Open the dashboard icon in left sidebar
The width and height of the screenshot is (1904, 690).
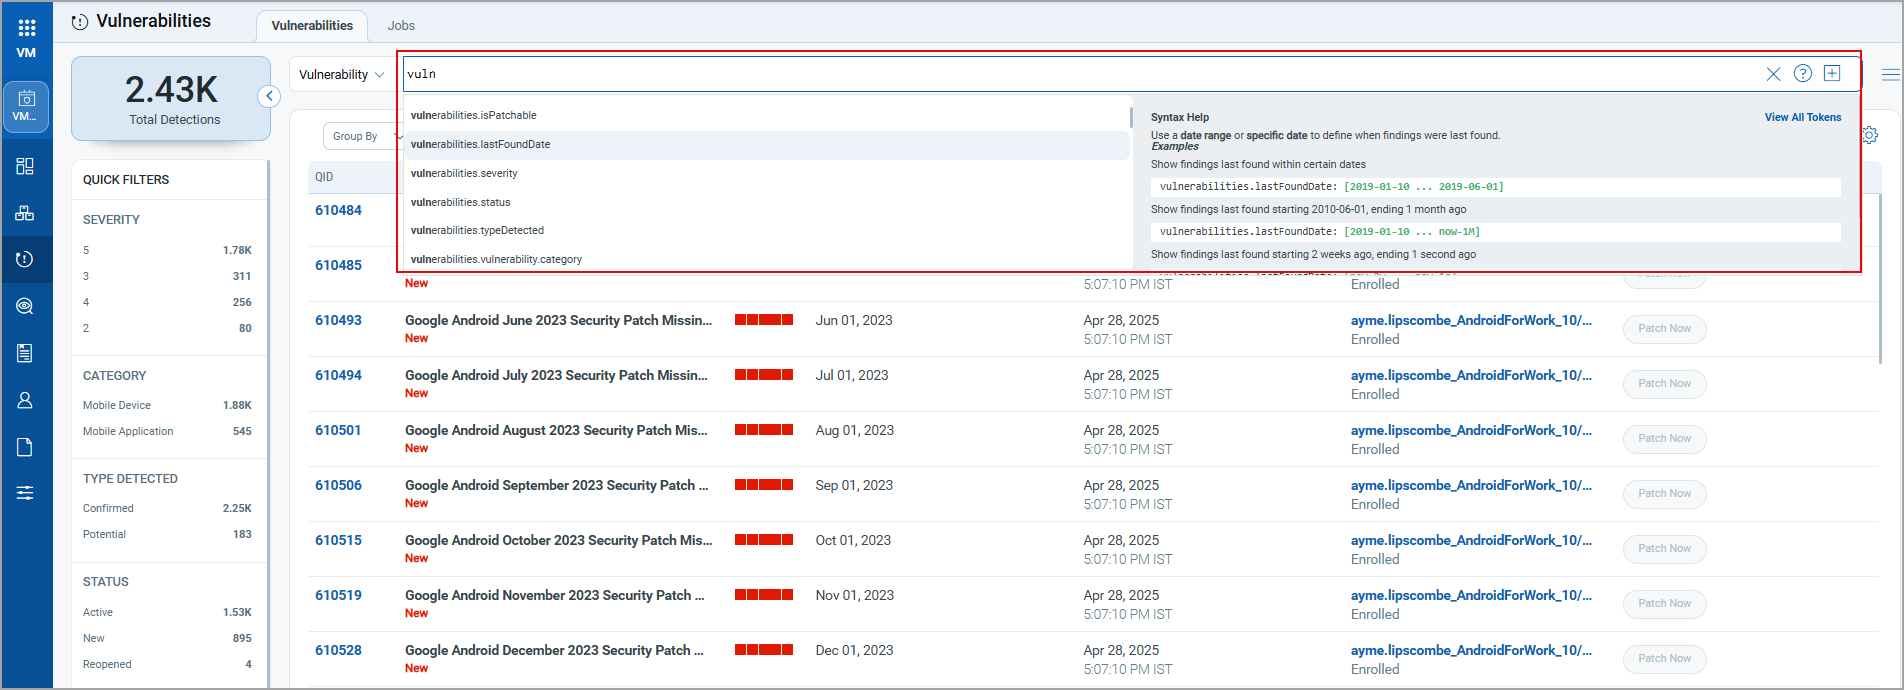coord(25,166)
